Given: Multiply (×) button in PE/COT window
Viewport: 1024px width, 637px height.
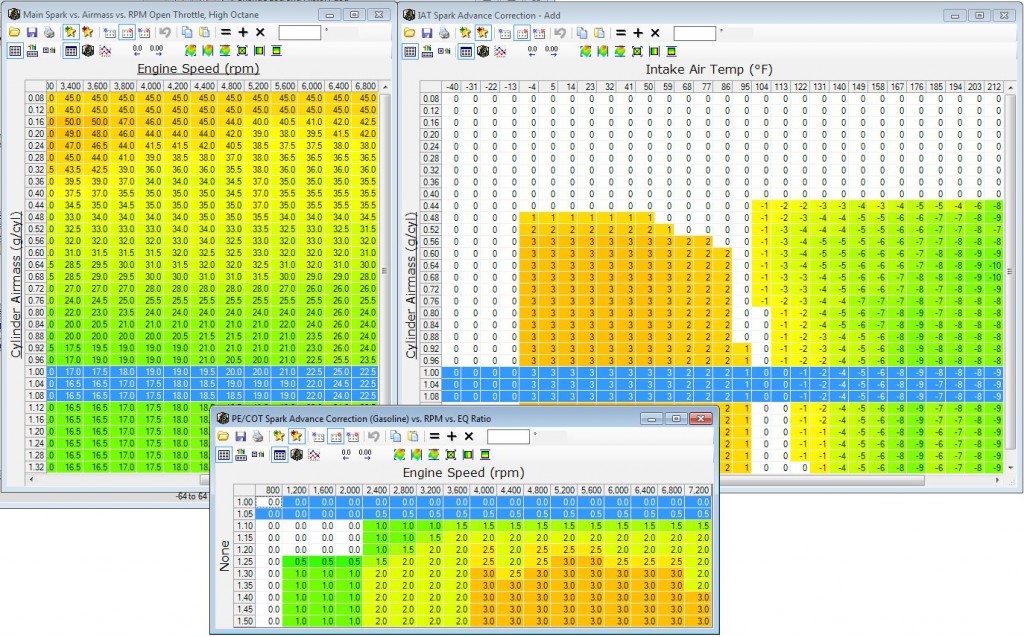Looking at the screenshot, I should point(469,436).
